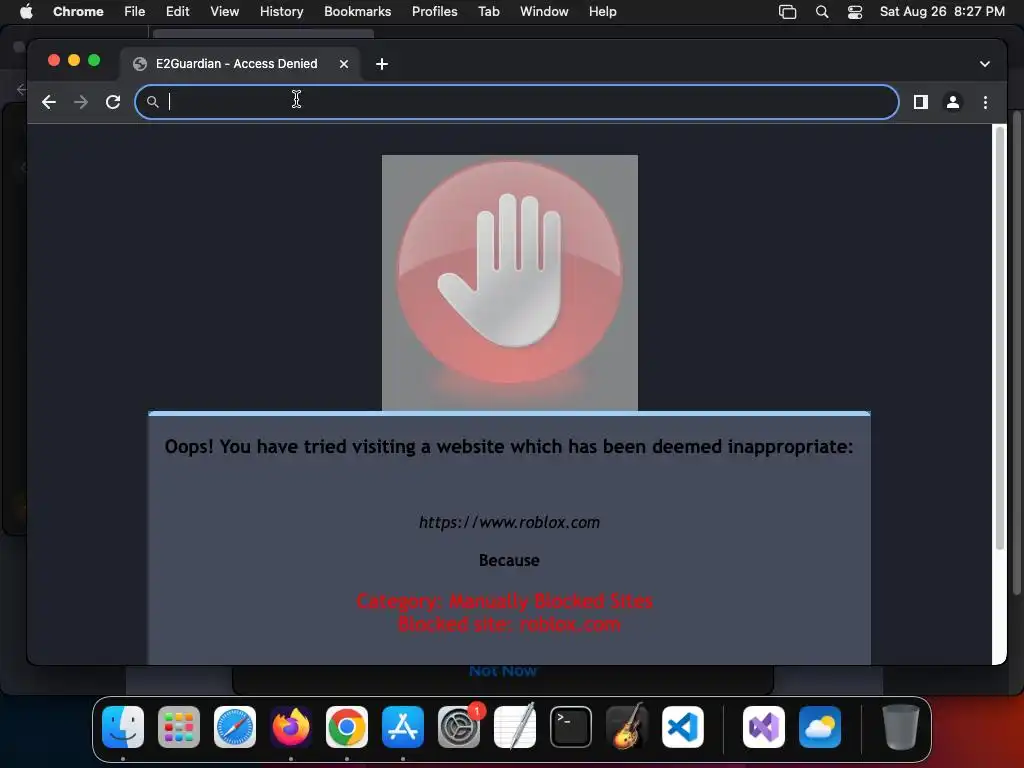
Task: Click the search magnifier in address bar
Action: pyautogui.click(x=152, y=102)
